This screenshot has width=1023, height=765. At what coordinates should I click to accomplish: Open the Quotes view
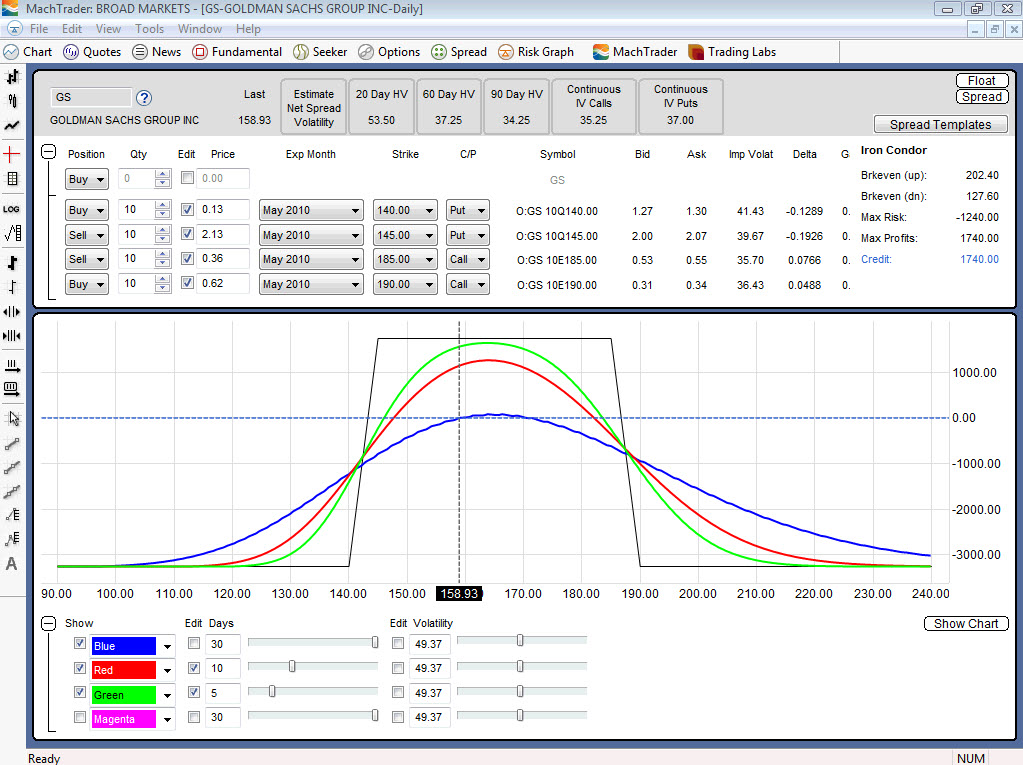[92, 52]
